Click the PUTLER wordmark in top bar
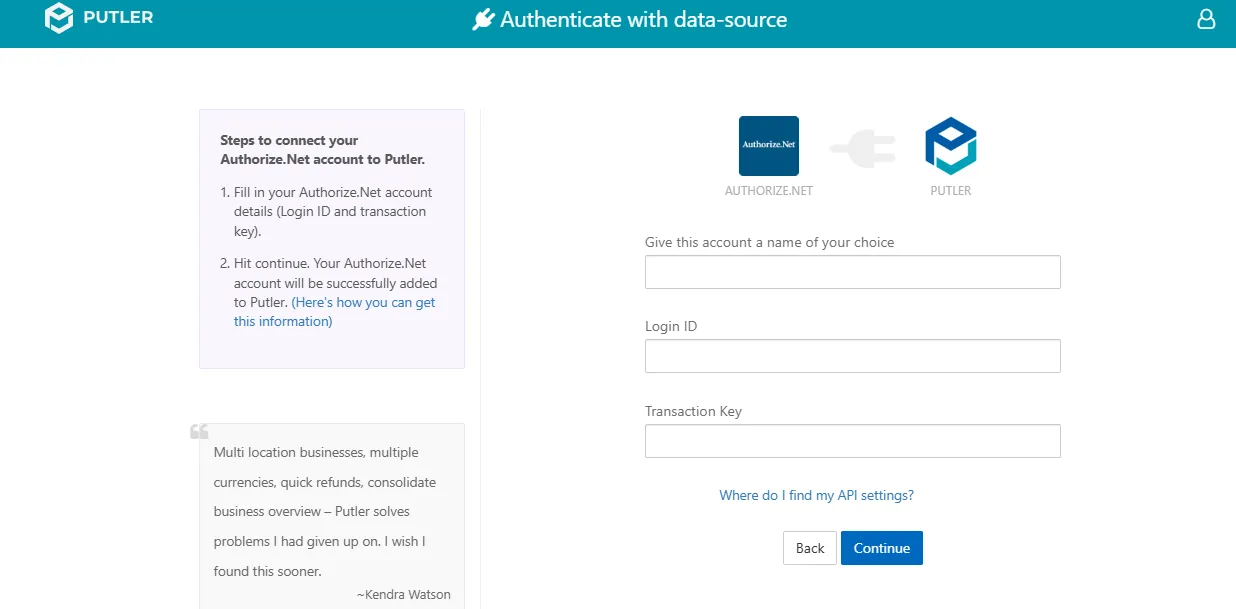The image size is (1236, 609). [x=119, y=17]
